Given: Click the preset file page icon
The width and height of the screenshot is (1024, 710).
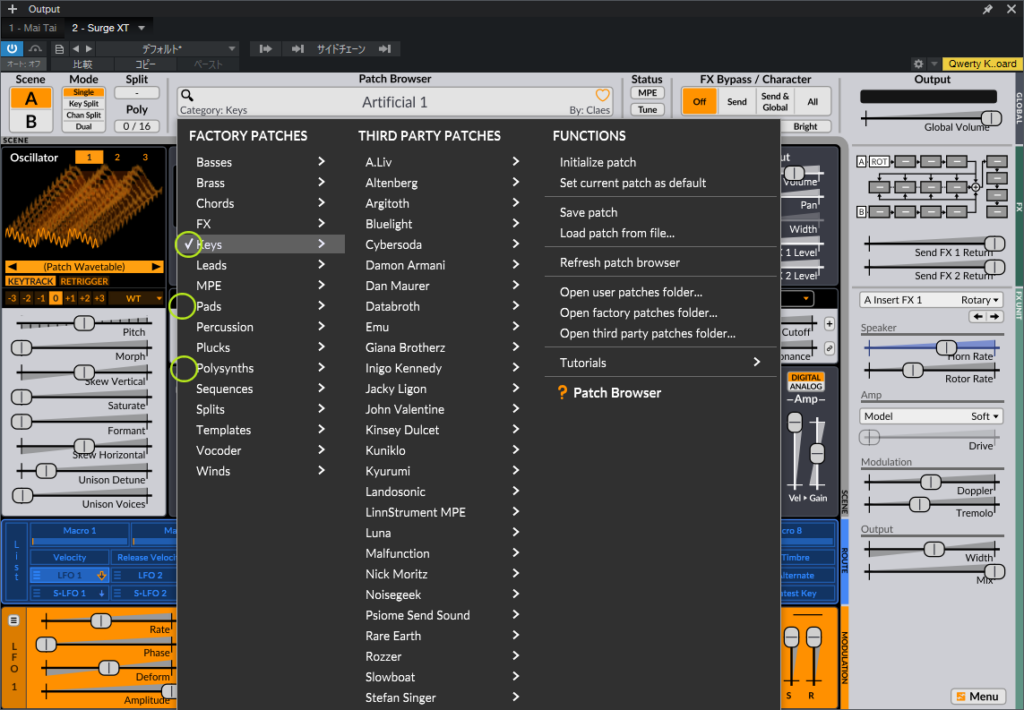Looking at the screenshot, I should click(59, 48).
